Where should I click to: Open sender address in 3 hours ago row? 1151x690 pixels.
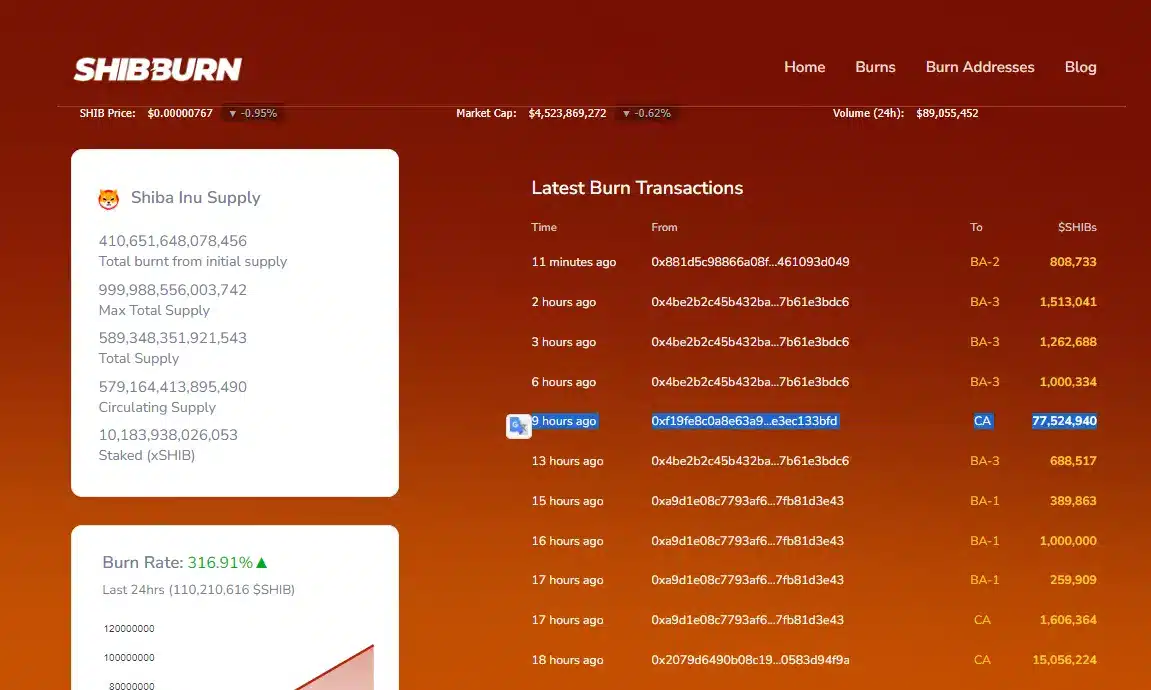[x=750, y=342]
